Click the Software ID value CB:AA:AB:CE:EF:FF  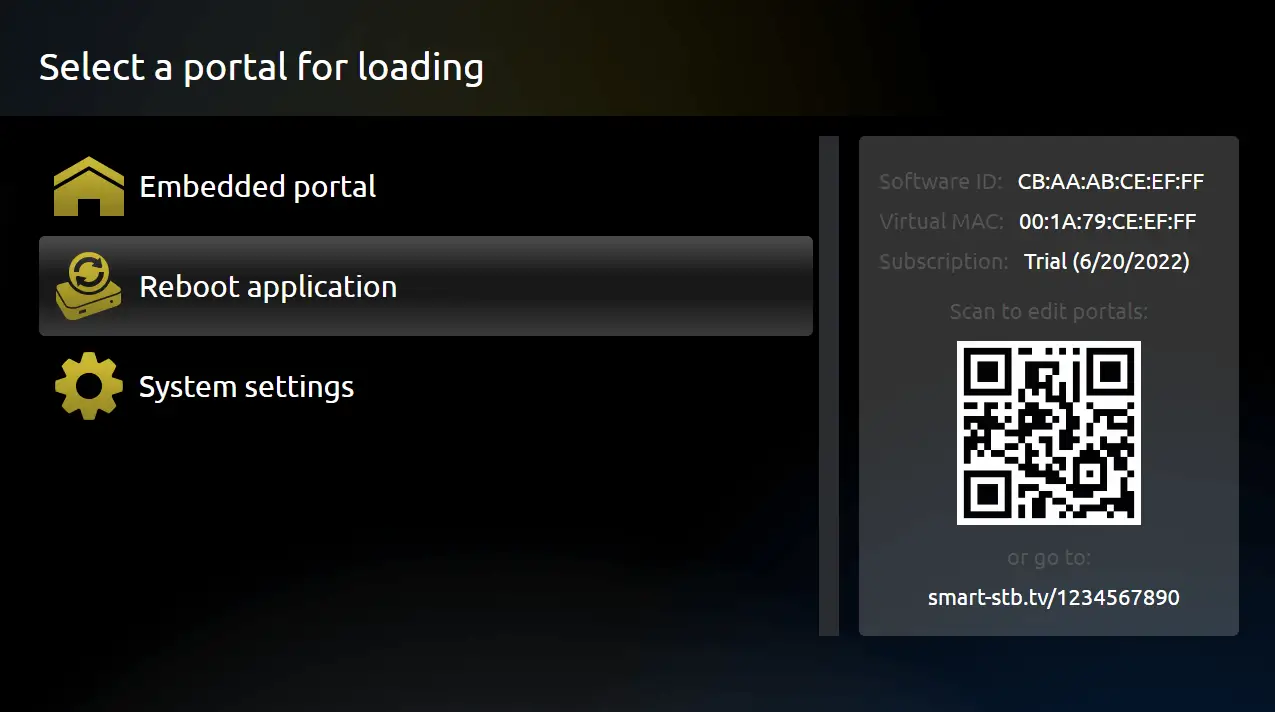(x=1111, y=182)
